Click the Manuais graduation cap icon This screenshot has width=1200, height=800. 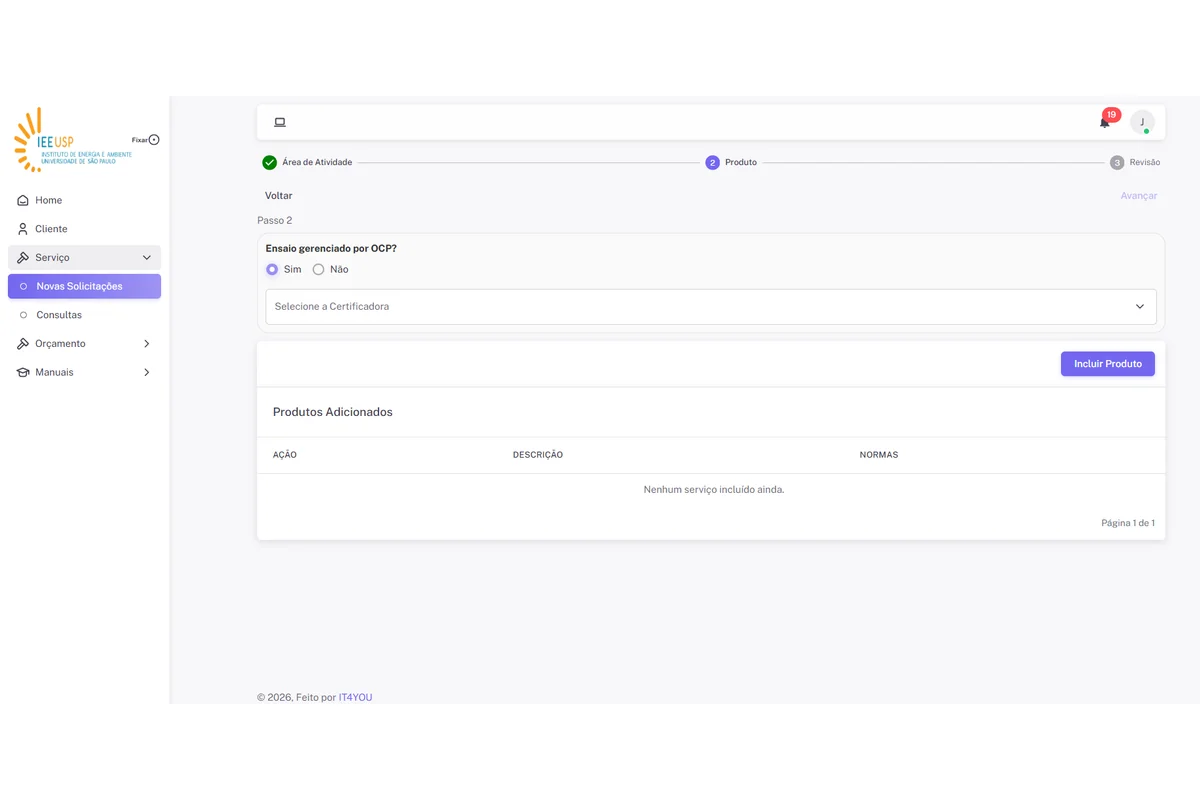pyautogui.click(x=23, y=372)
